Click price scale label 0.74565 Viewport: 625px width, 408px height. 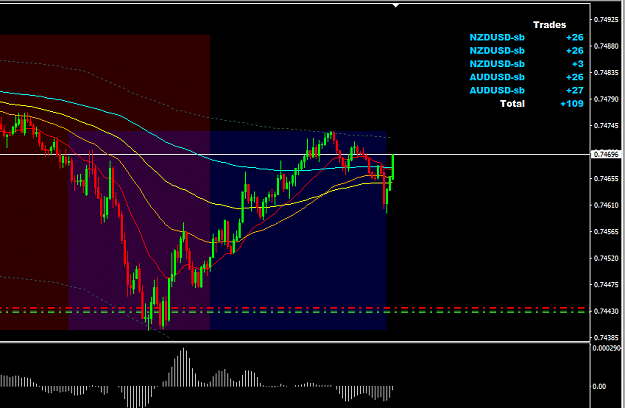(606, 231)
